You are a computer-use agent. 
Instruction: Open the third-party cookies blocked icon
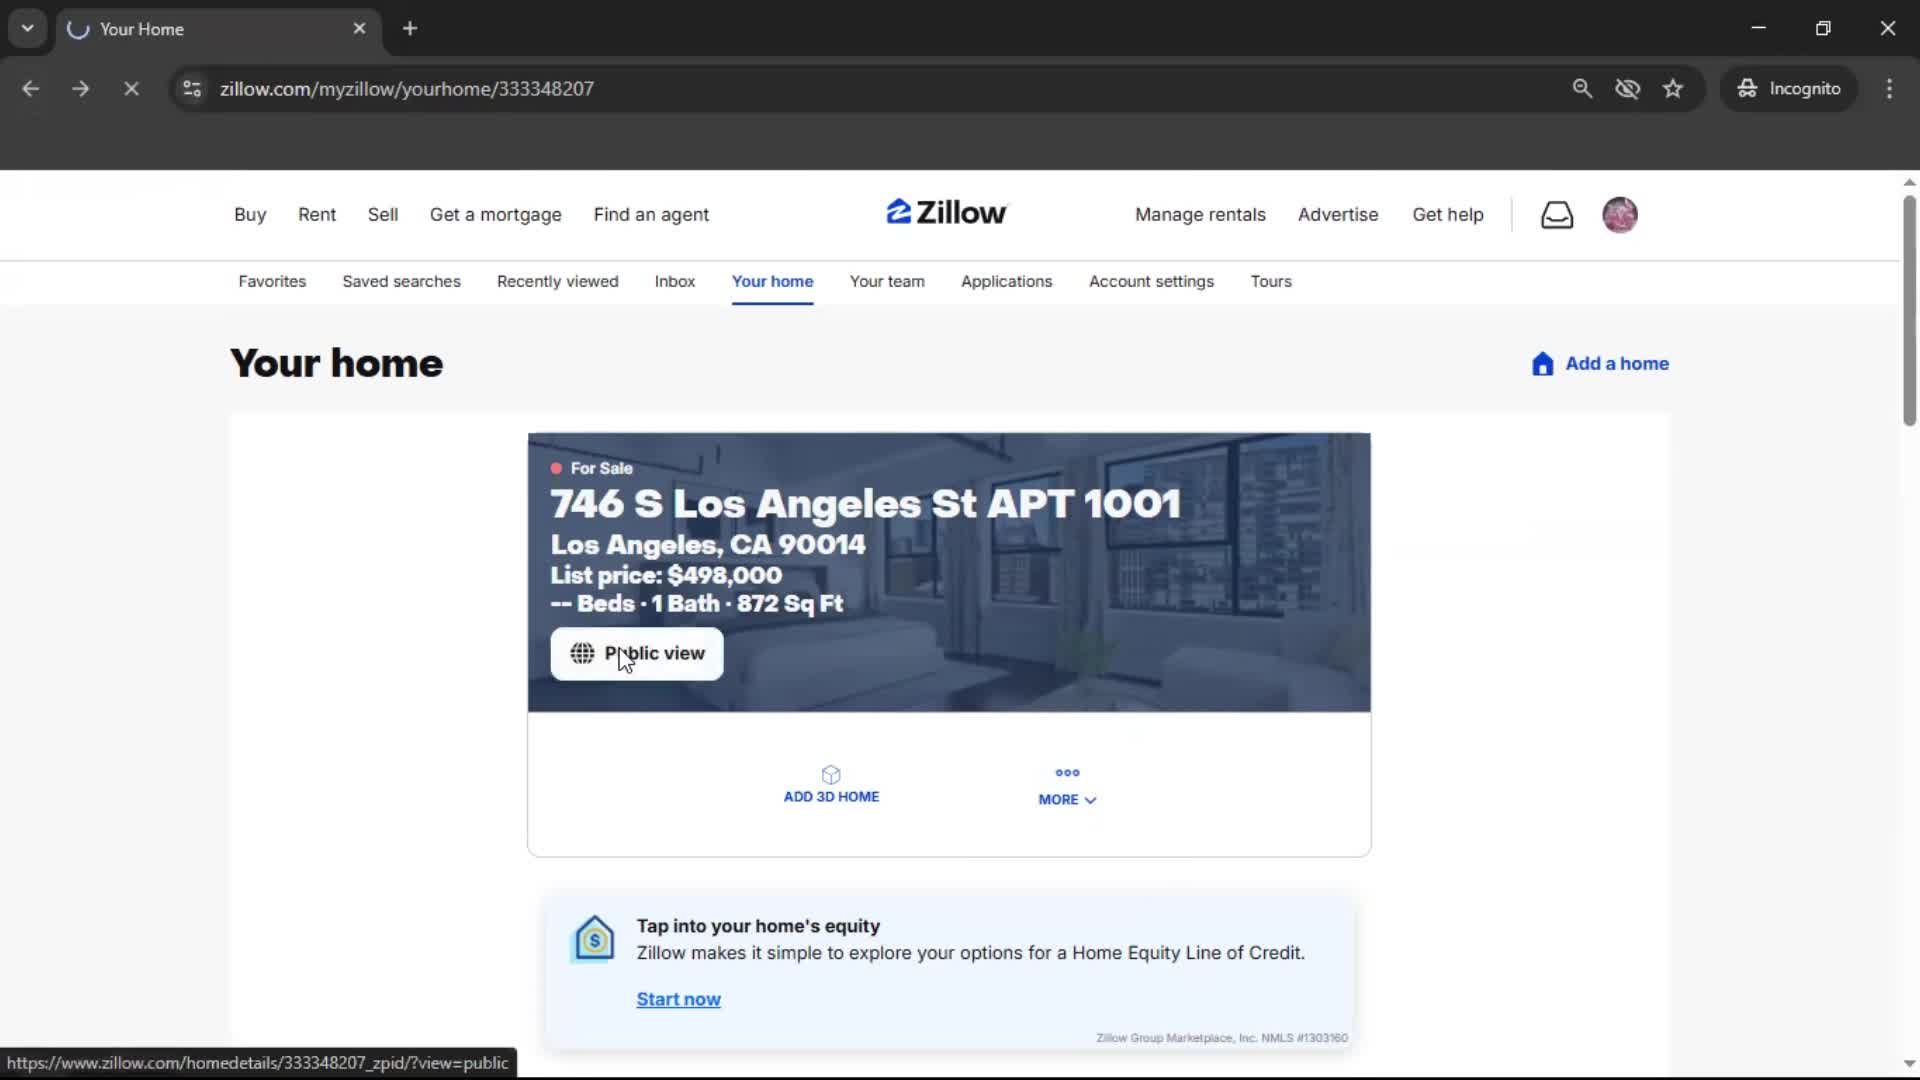click(x=1628, y=88)
